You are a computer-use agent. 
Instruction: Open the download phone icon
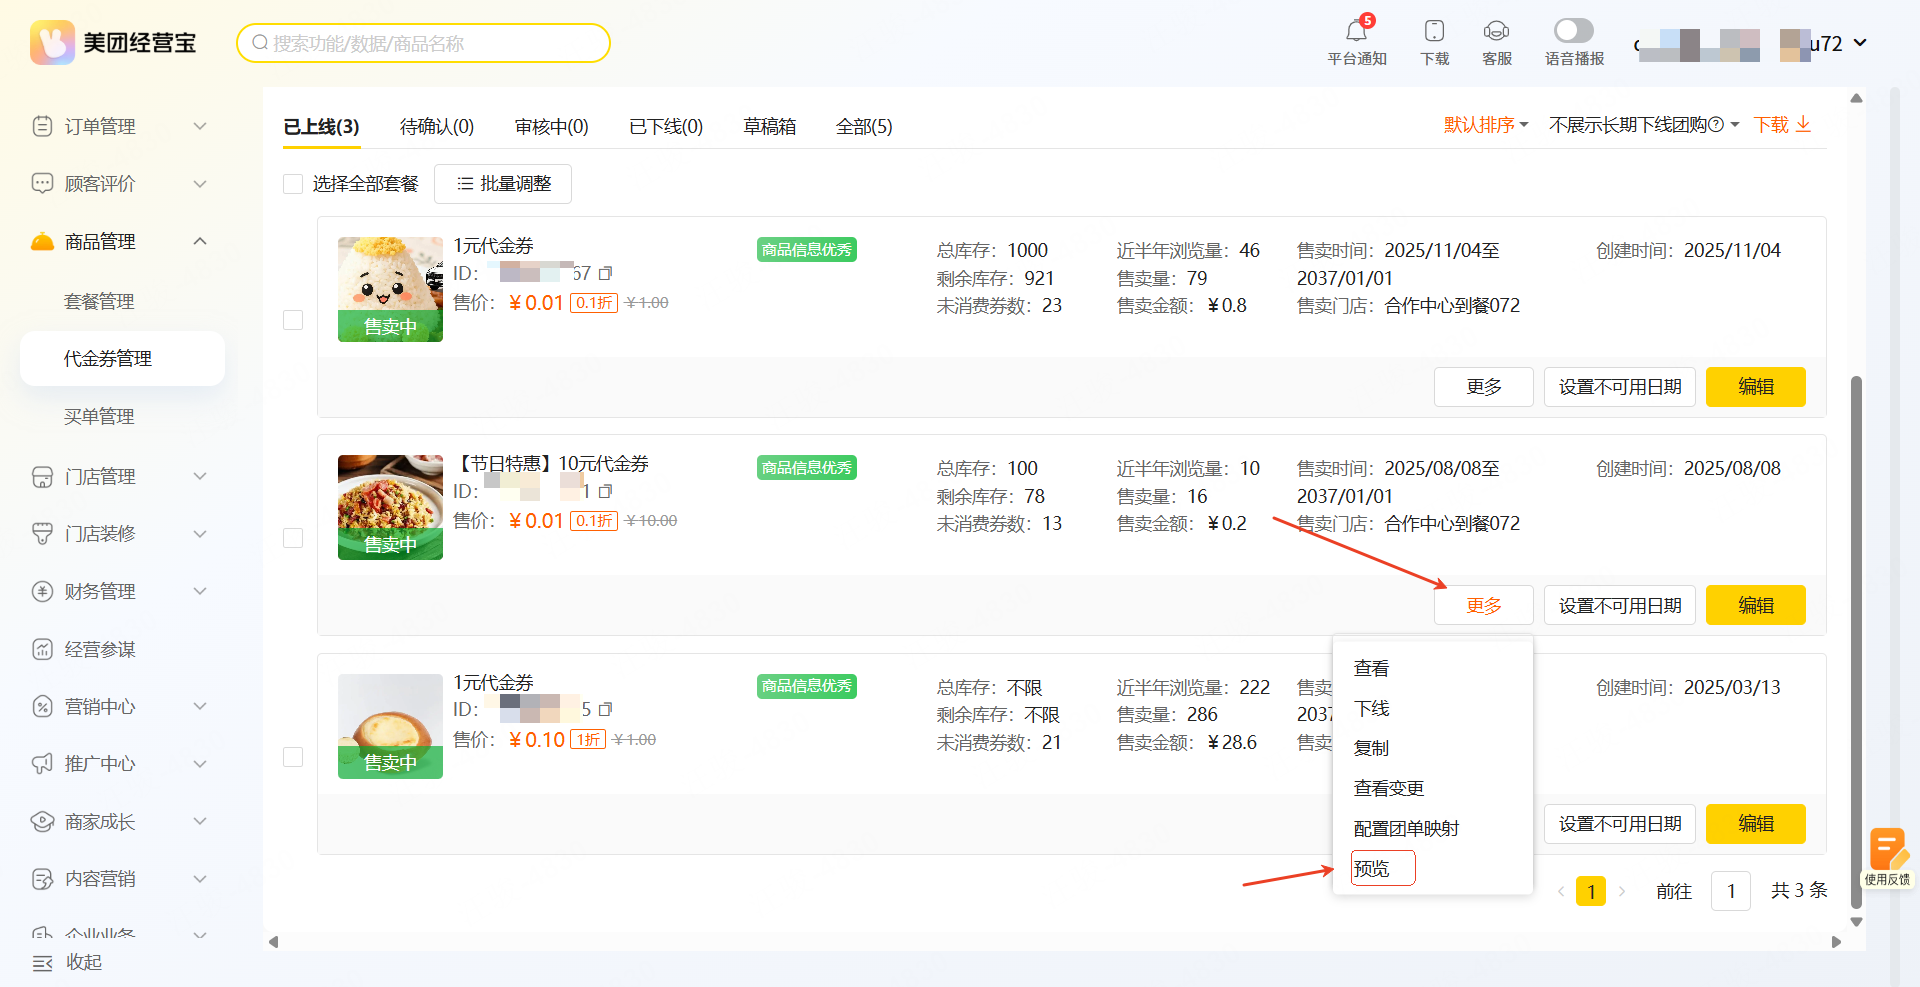pyautogui.click(x=1434, y=31)
